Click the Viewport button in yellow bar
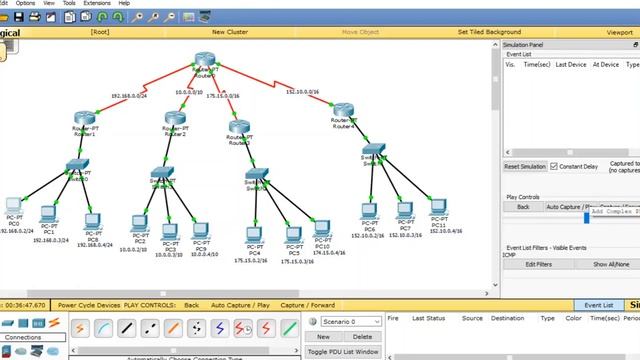Viewport: 640px width, 360px height. pyautogui.click(x=619, y=32)
